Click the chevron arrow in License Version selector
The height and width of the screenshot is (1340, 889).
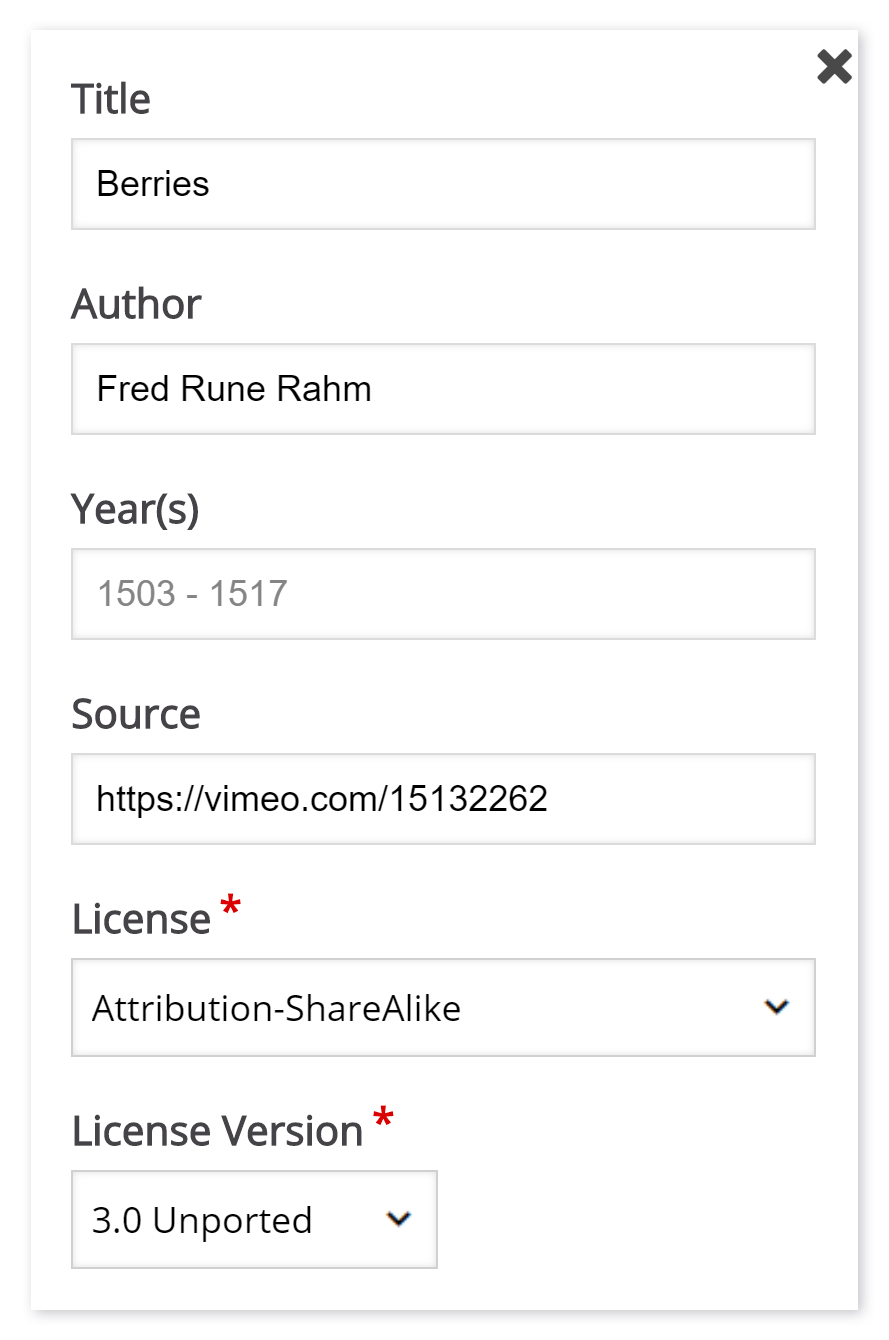(x=399, y=1219)
